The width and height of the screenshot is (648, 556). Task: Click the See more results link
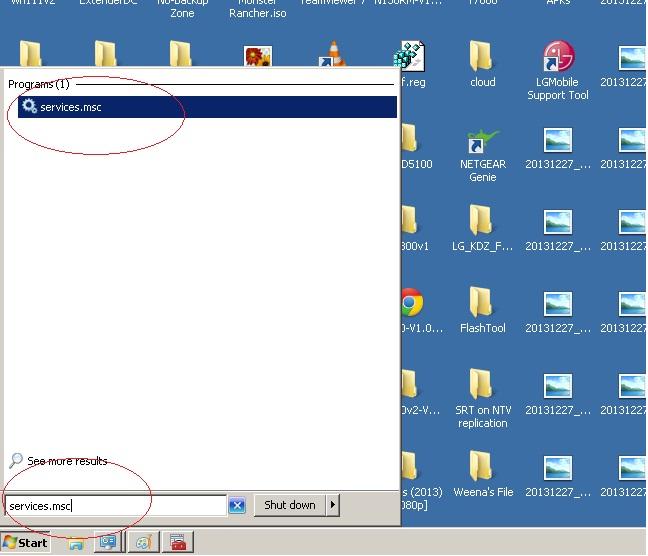coord(67,461)
